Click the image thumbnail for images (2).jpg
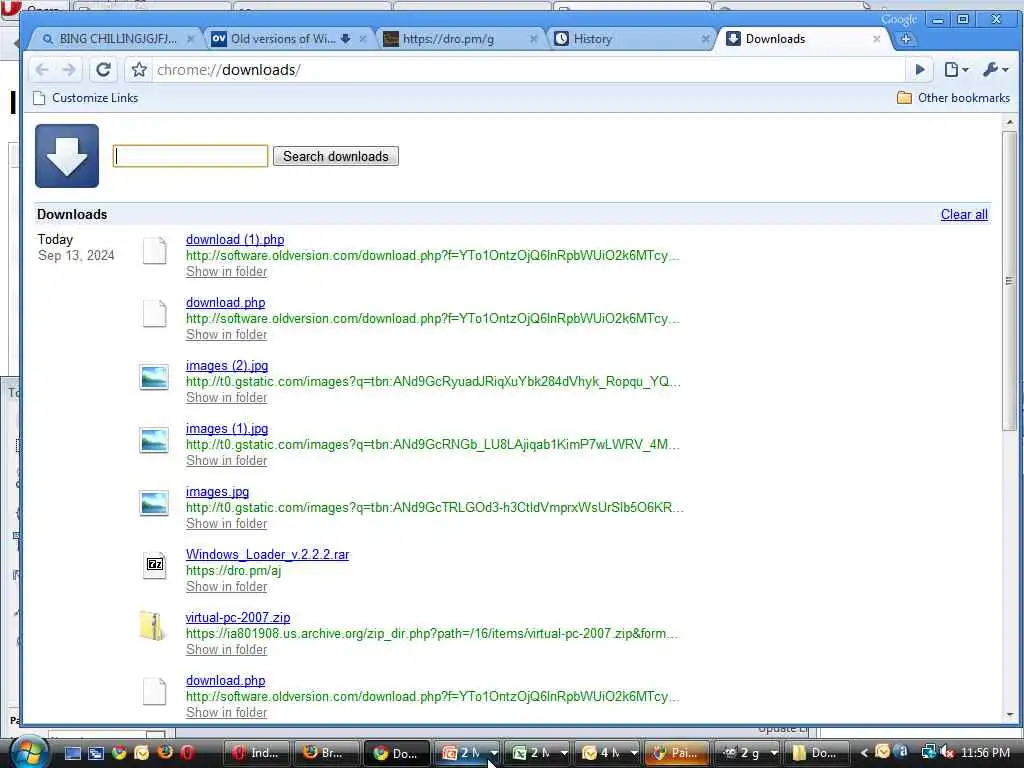Viewport: 1024px width, 768px height. 154,377
